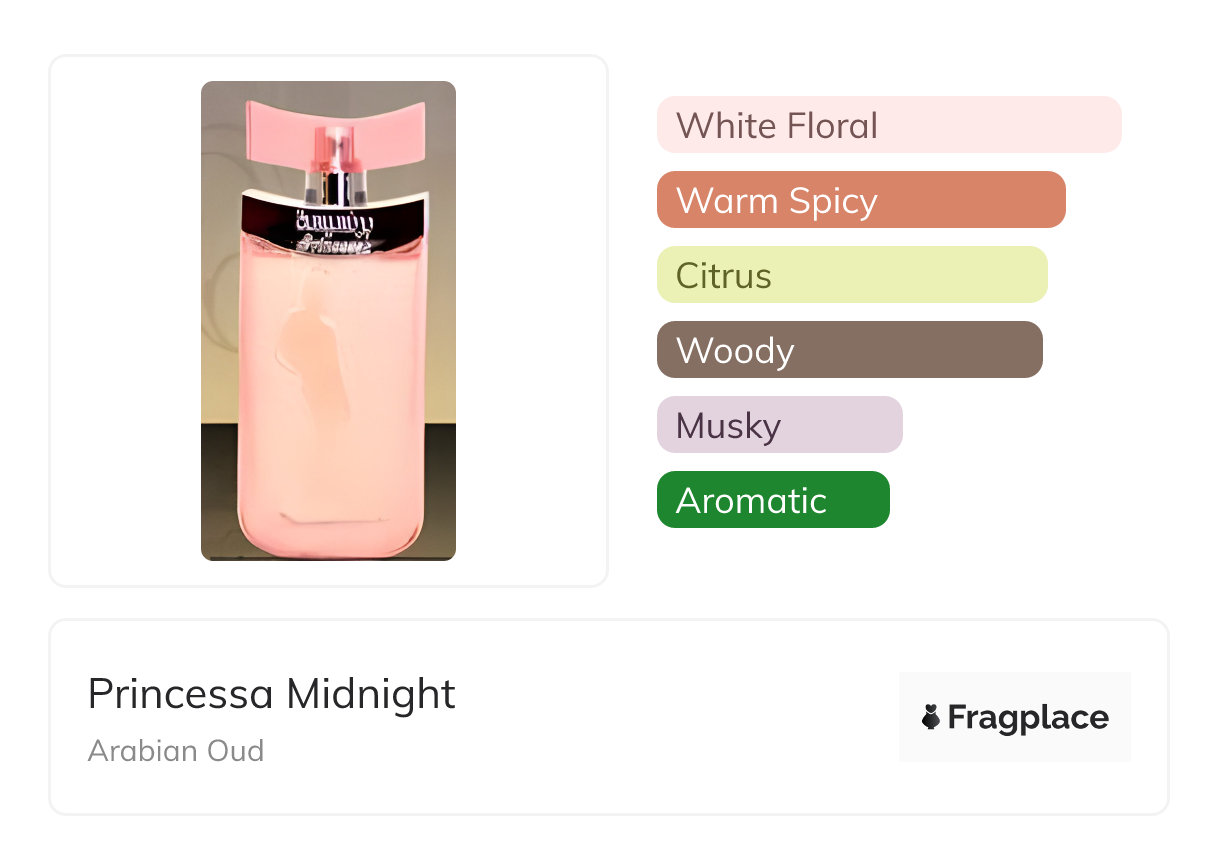Choose the Woody accord bar
The height and width of the screenshot is (864, 1218).
(849, 350)
